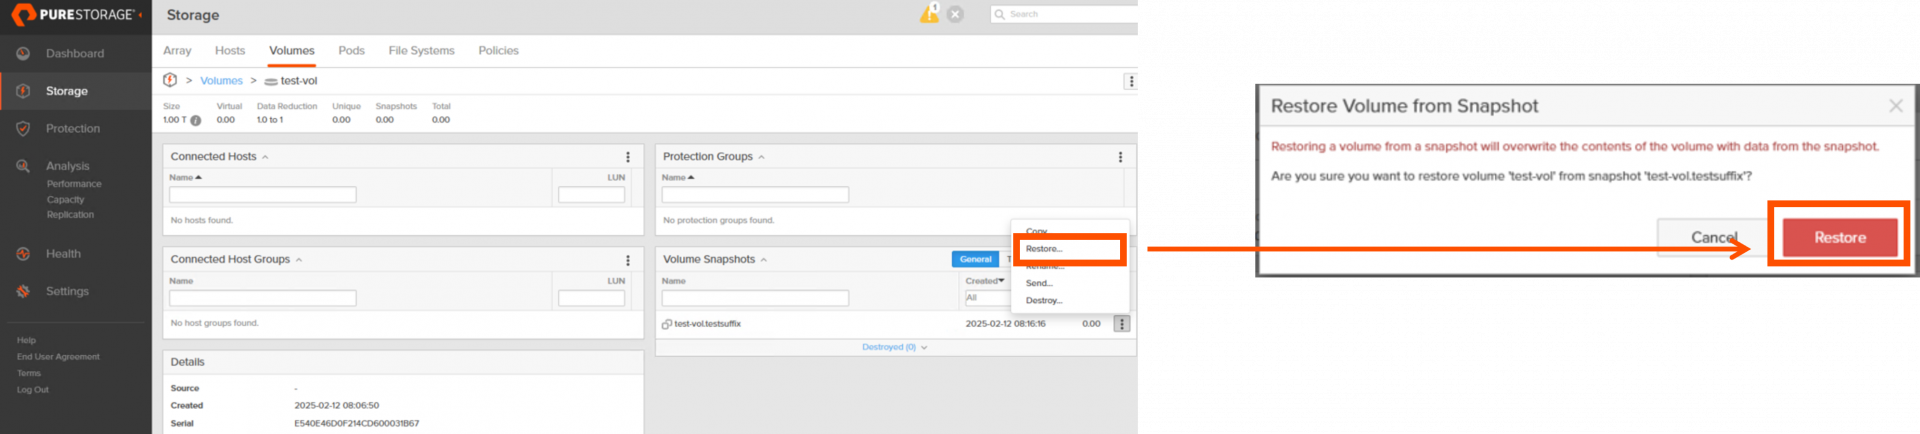Switch to the Pods tab
This screenshot has height=434, width=1920.
[351, 51]
